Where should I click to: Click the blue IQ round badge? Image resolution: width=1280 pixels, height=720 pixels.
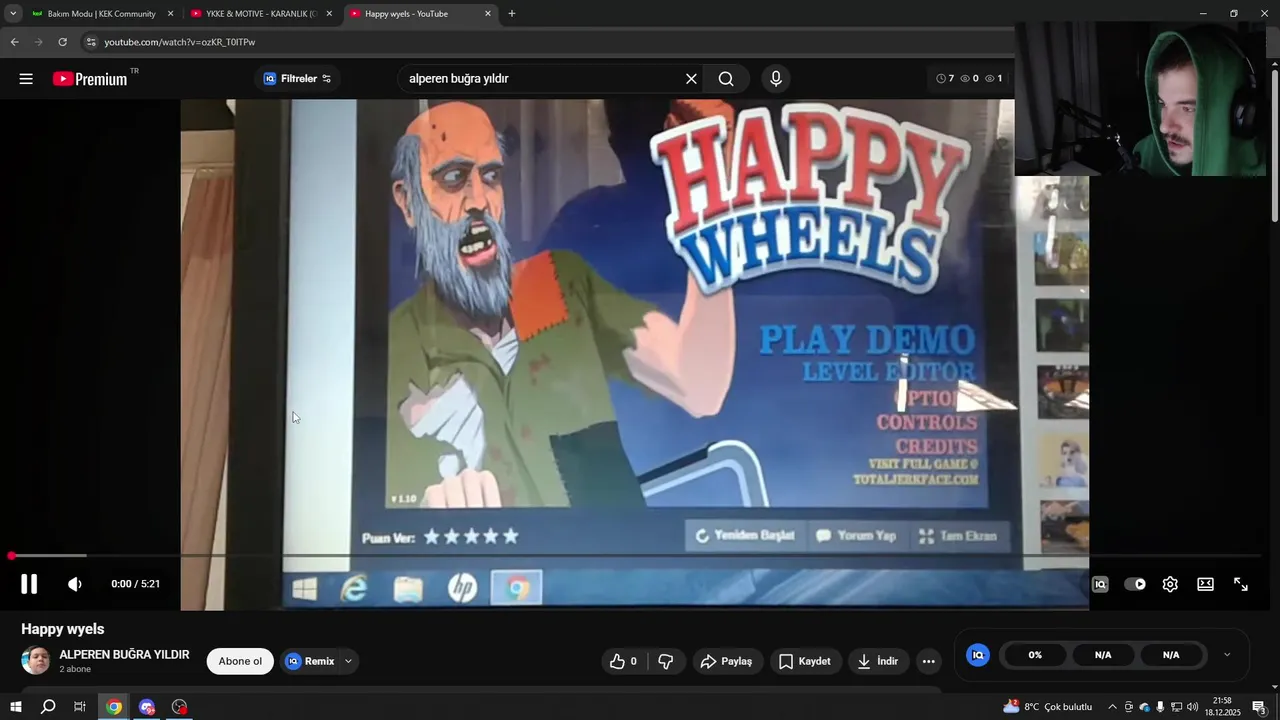(978, 655)
